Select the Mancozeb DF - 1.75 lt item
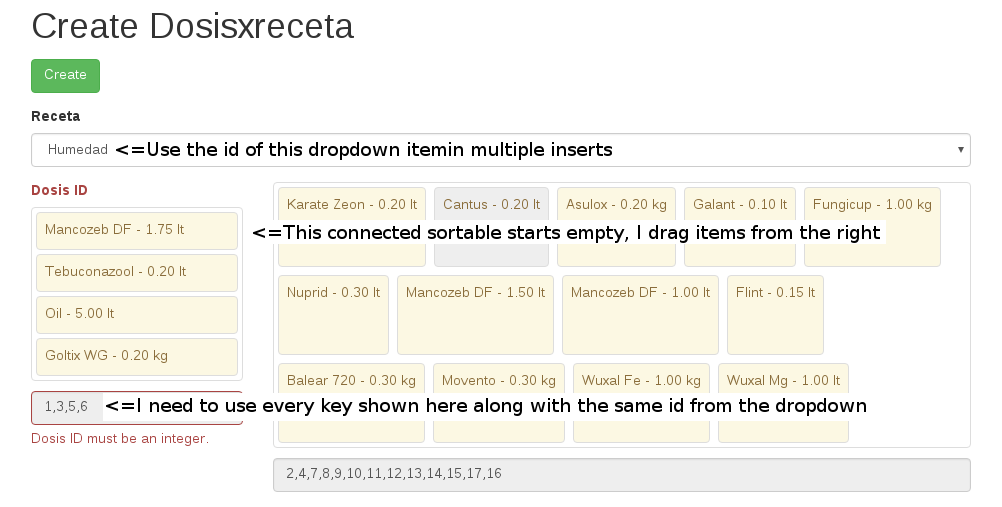 (137, 230)
